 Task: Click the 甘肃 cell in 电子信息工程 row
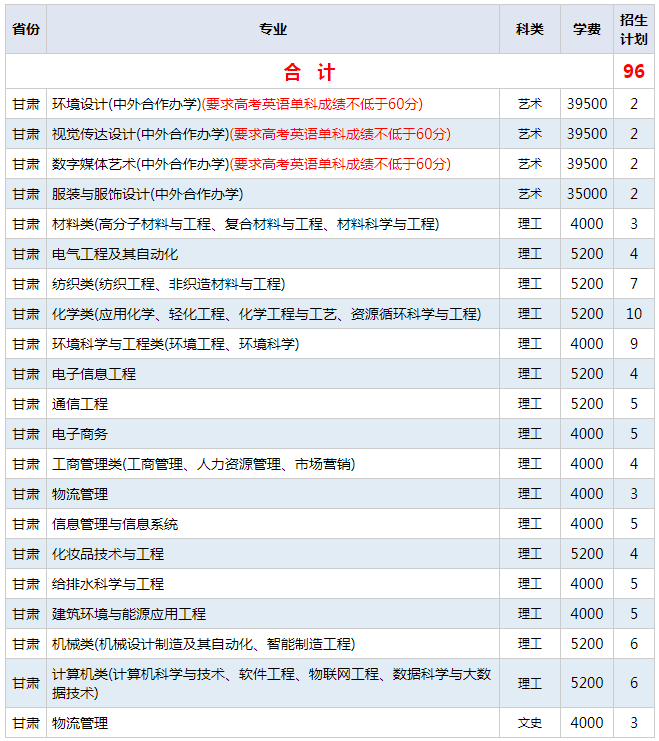26,374
